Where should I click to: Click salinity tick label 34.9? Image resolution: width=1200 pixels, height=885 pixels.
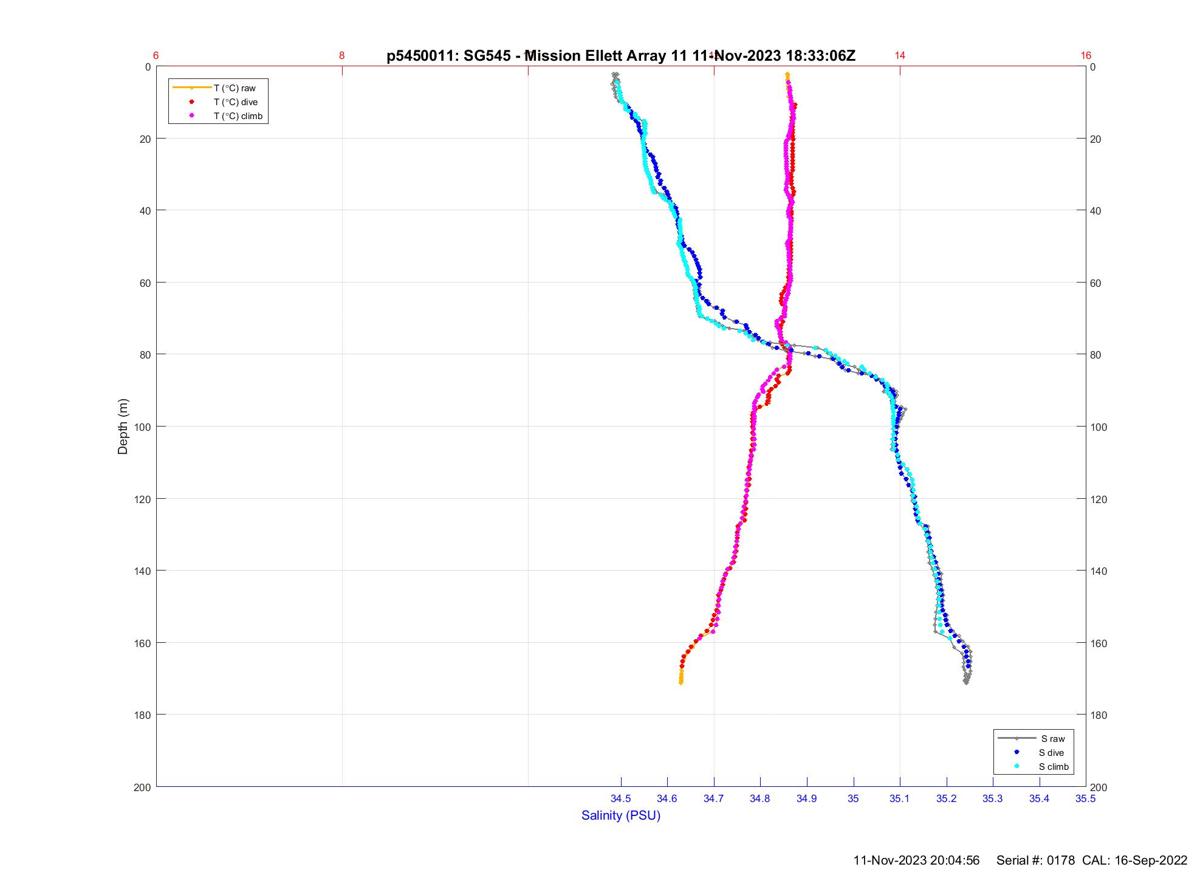click(807, 798)
